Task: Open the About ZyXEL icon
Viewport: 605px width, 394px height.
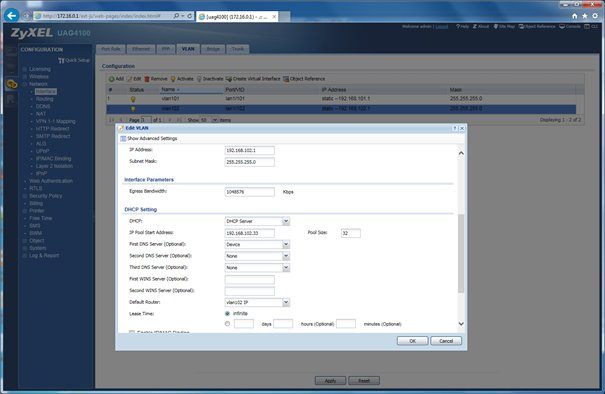Action: [475, 27]
